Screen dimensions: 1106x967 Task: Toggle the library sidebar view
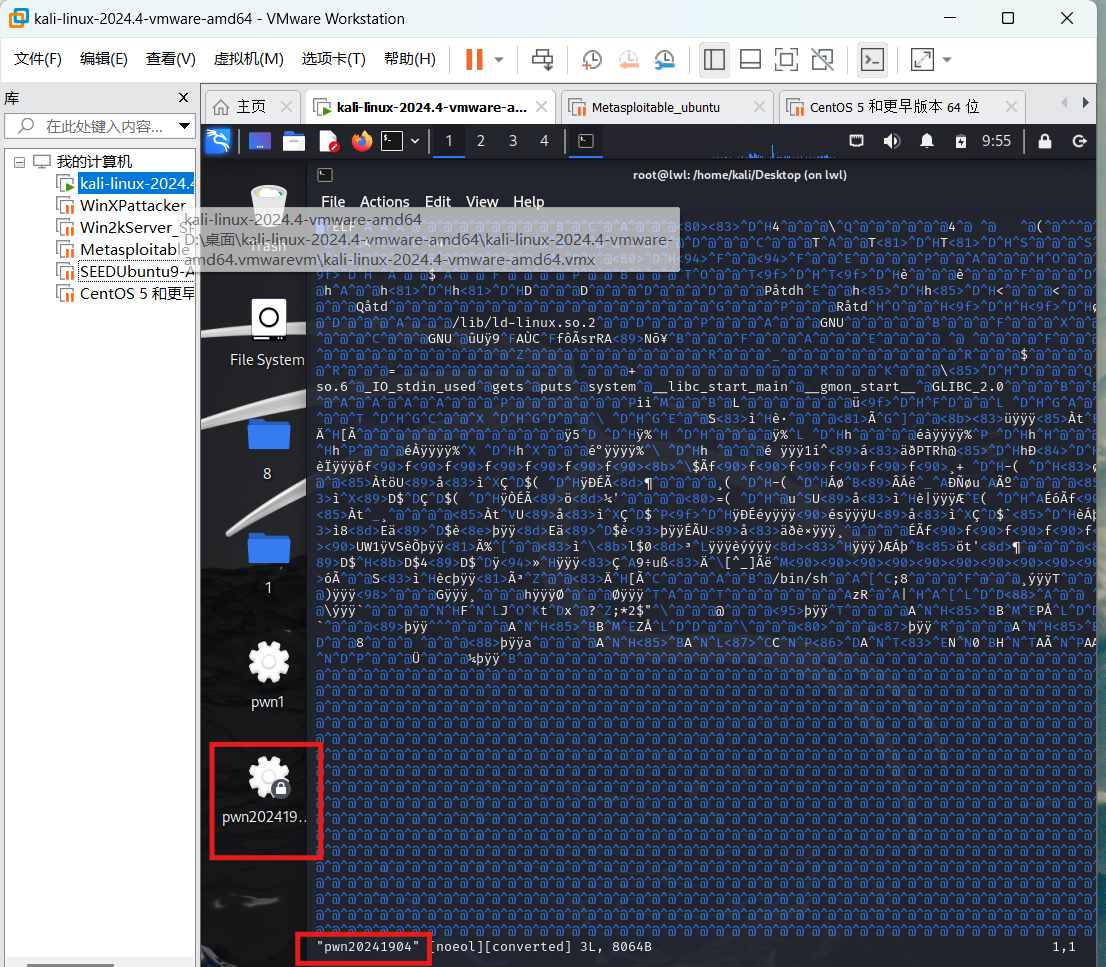(714, 59)
